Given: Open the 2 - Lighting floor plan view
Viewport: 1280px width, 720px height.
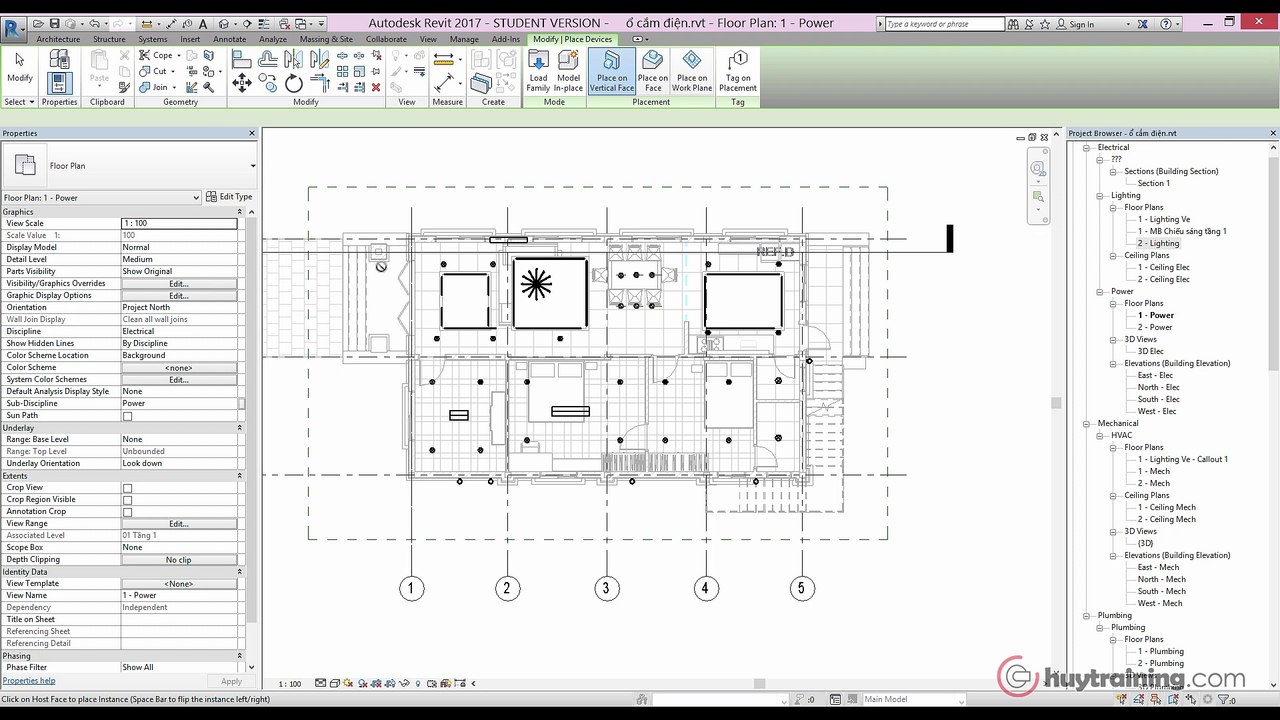Looking at the screenshot, I should pyautogui.click(x=1158, y=244).
